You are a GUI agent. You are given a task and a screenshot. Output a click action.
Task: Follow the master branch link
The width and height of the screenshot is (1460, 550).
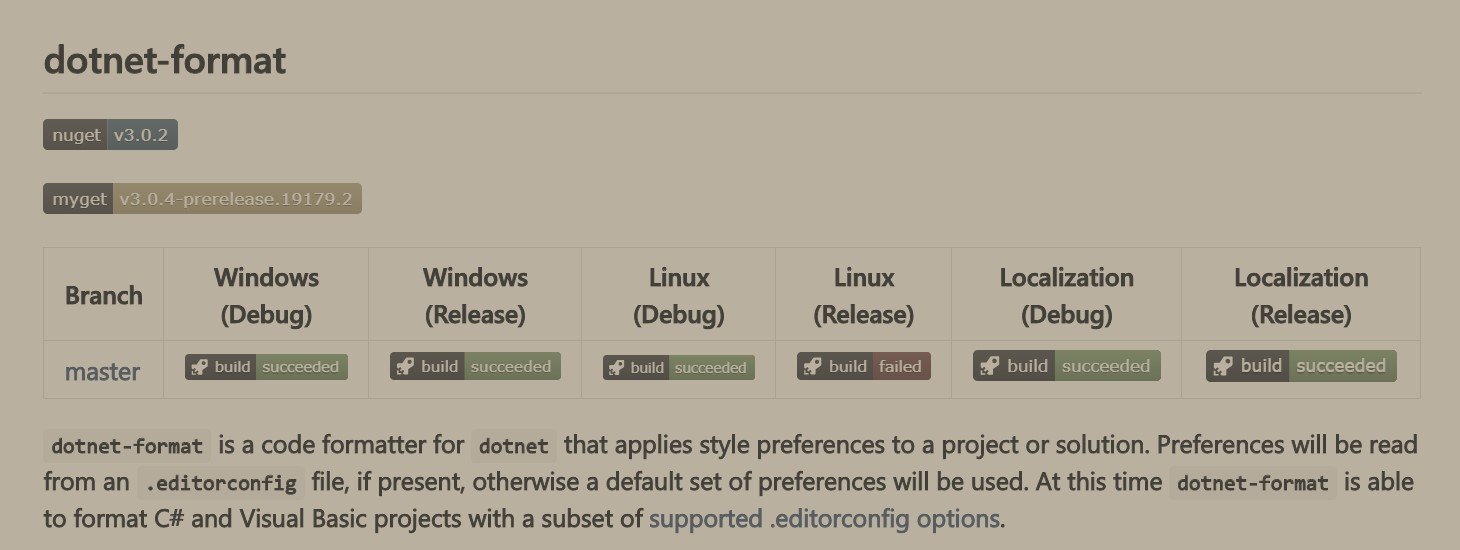point(102,372)
